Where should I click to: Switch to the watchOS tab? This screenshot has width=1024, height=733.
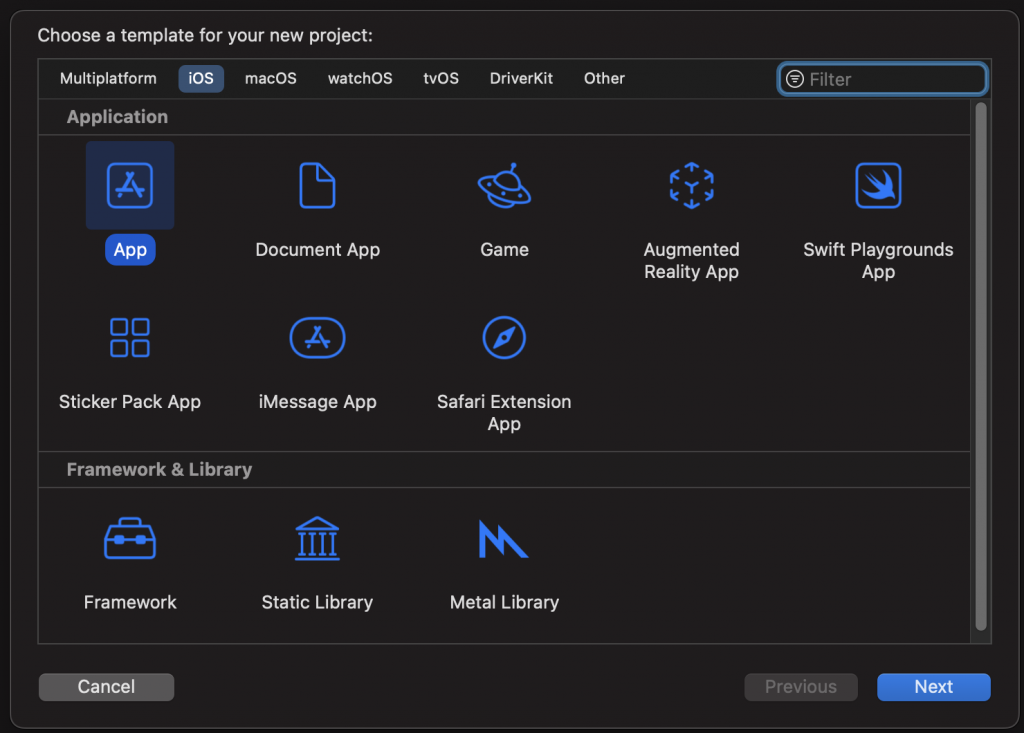(x=360, y=79)
